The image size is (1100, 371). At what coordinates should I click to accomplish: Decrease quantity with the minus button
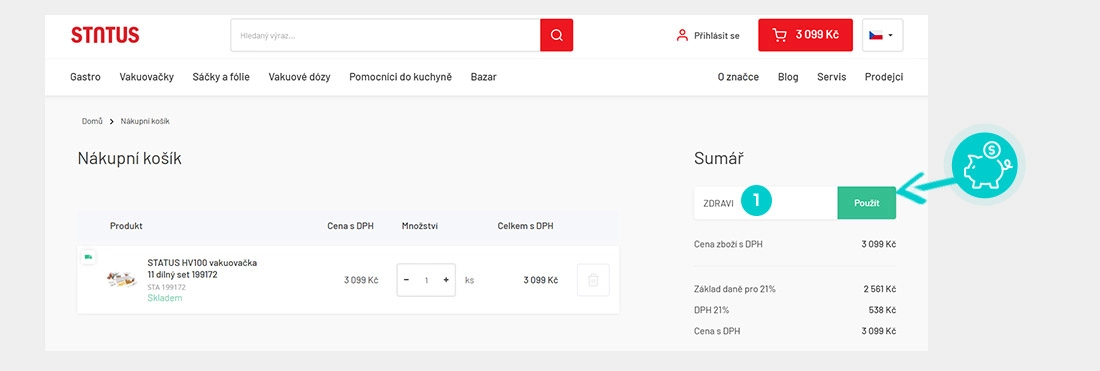coord(407,280)
